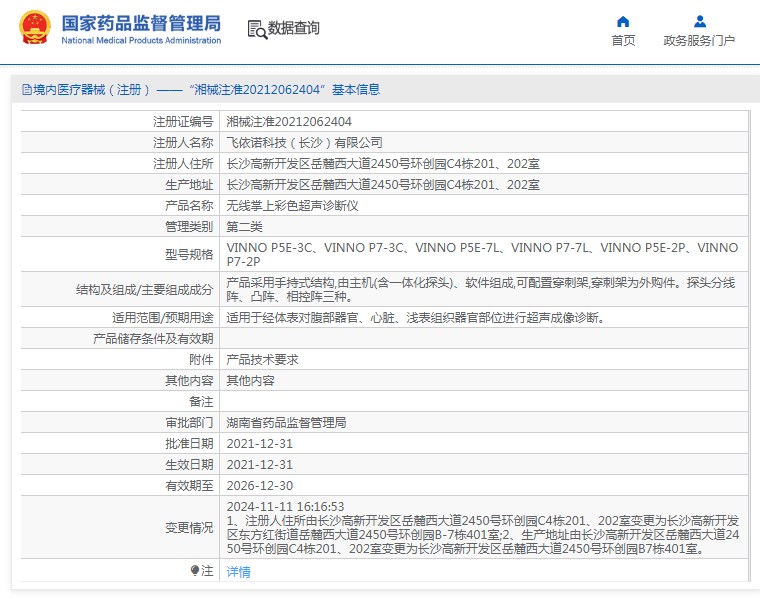Click the 数据查询 heading text

[294, 29]
